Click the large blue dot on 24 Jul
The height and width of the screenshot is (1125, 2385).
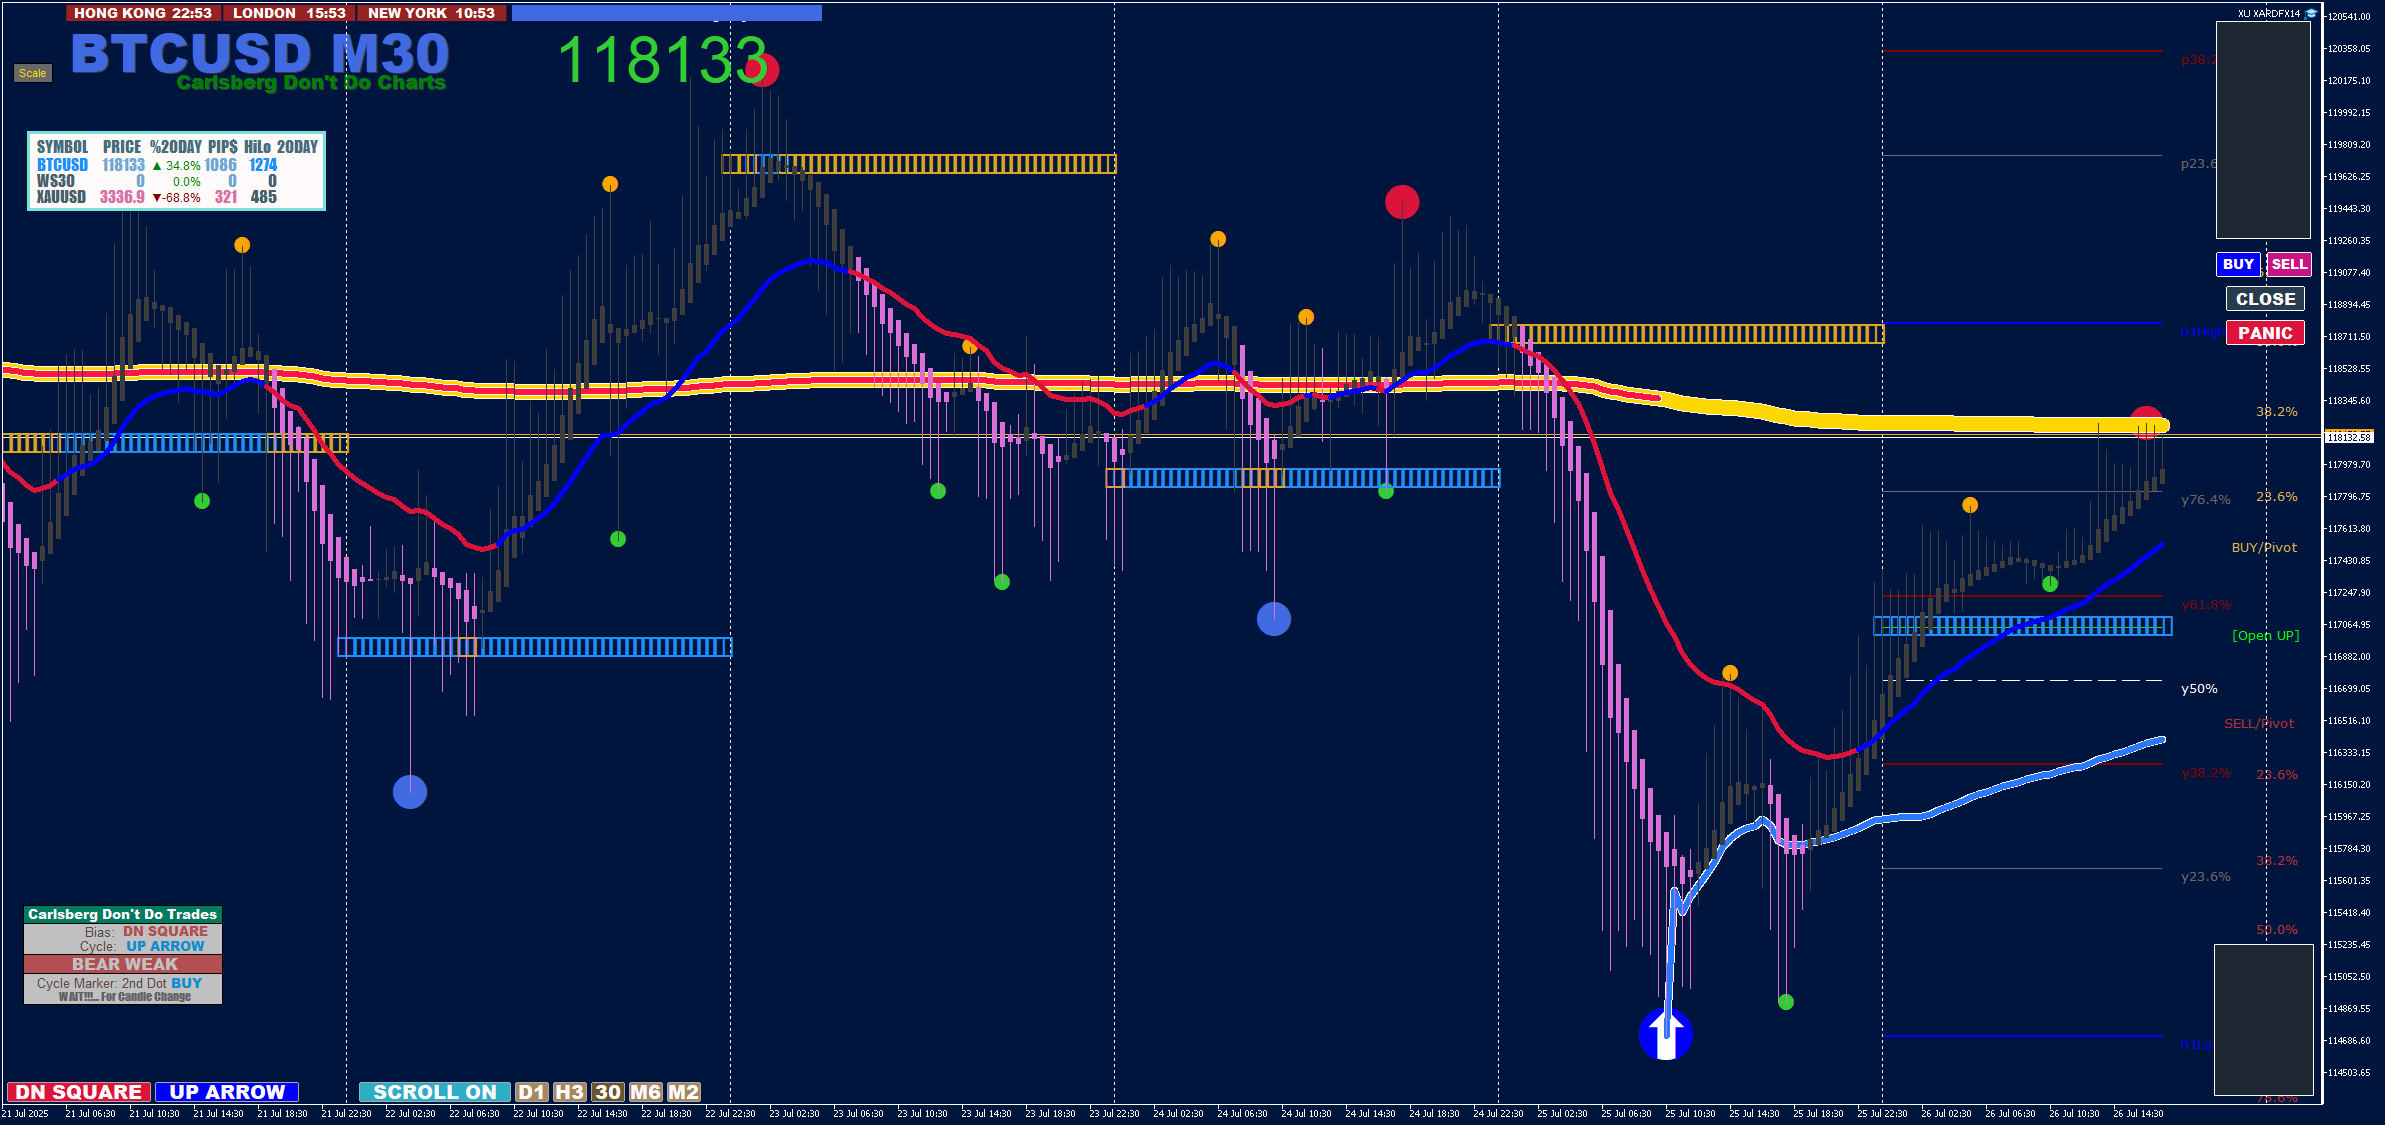click(x=1273, y=619)
